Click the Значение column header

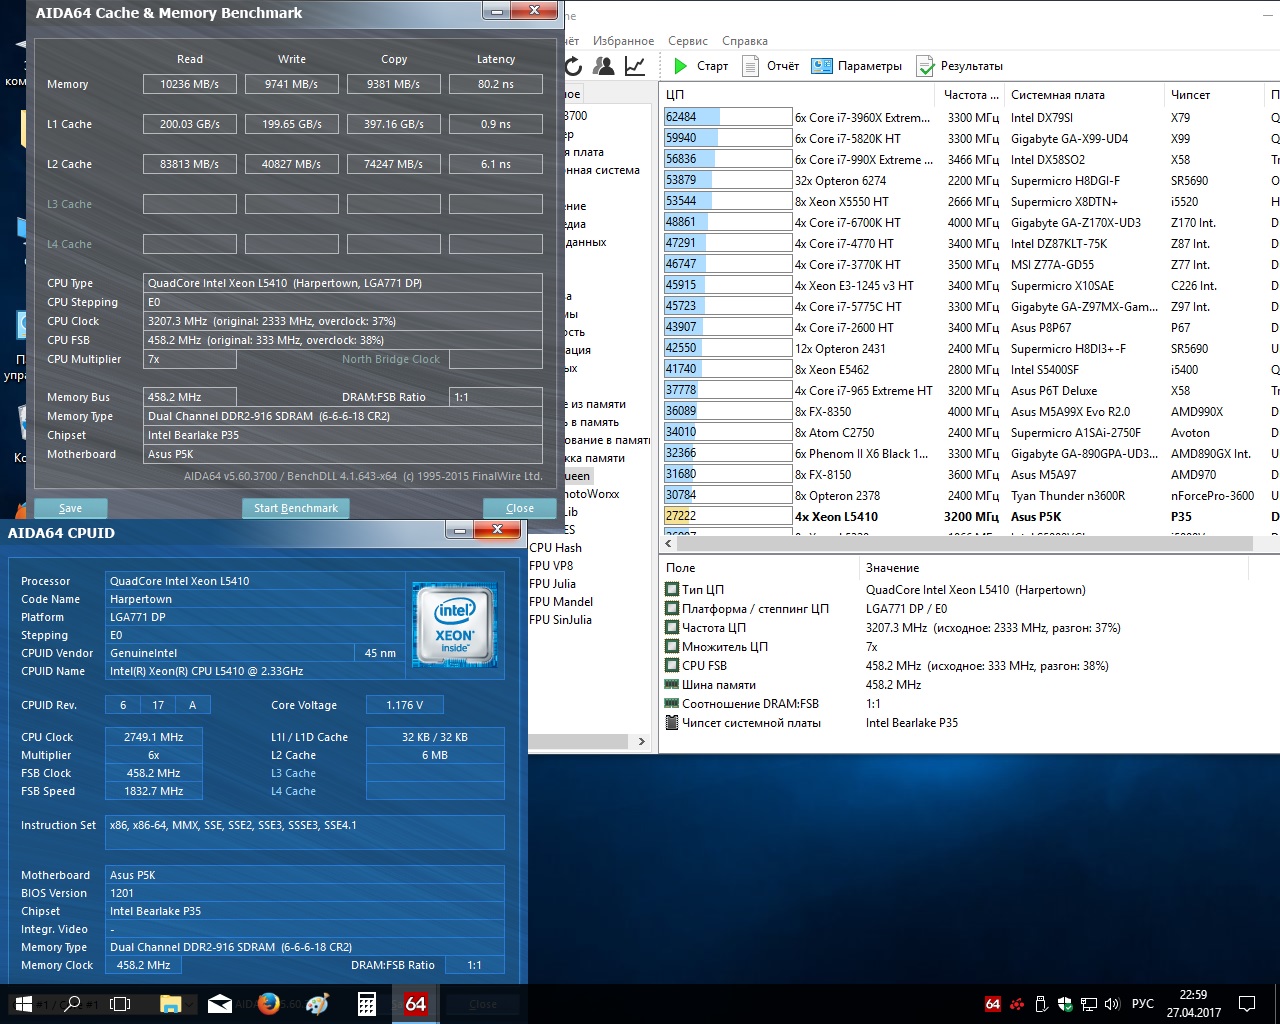tap(1054, 568)
